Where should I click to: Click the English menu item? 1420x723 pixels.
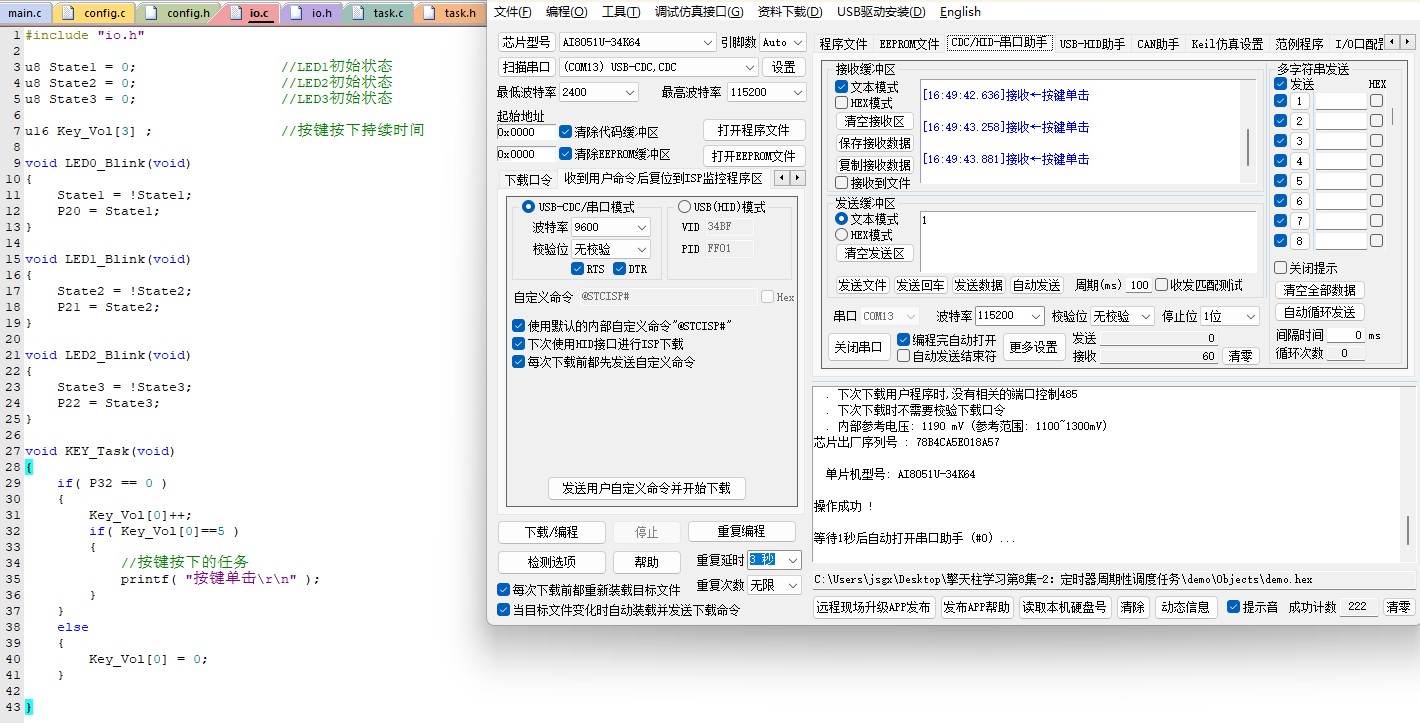click(960, 12)
